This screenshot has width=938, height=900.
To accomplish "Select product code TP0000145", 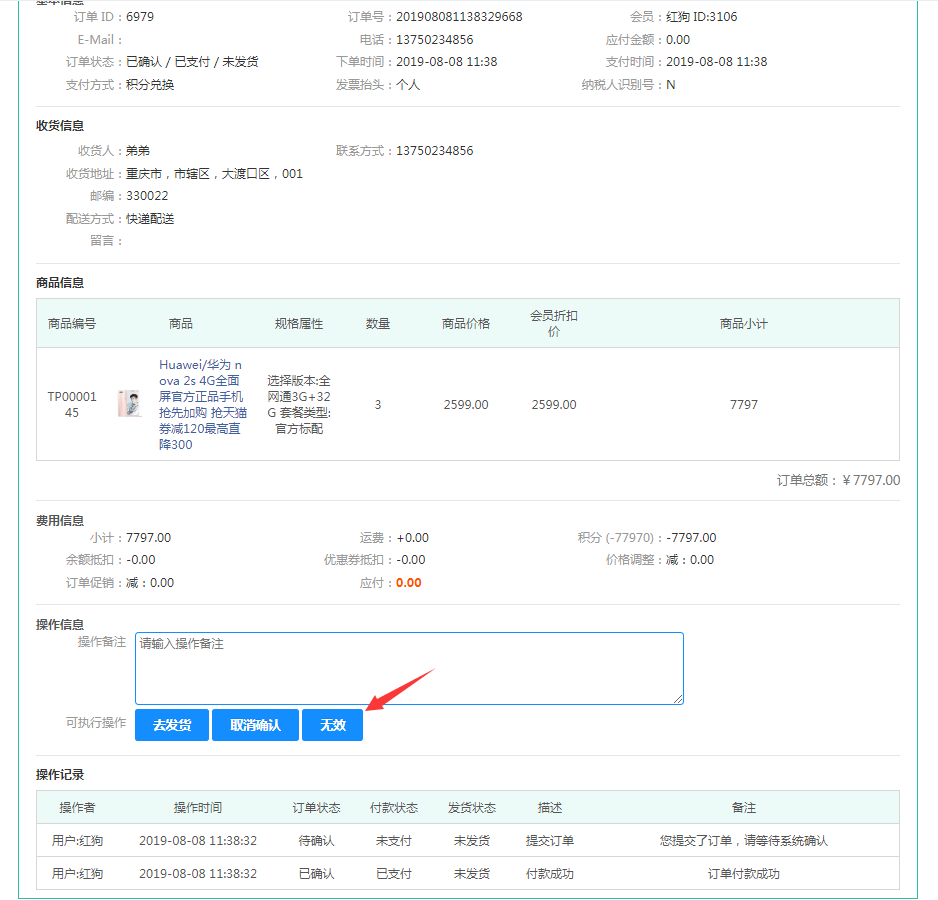I will (x=72, y=404).
